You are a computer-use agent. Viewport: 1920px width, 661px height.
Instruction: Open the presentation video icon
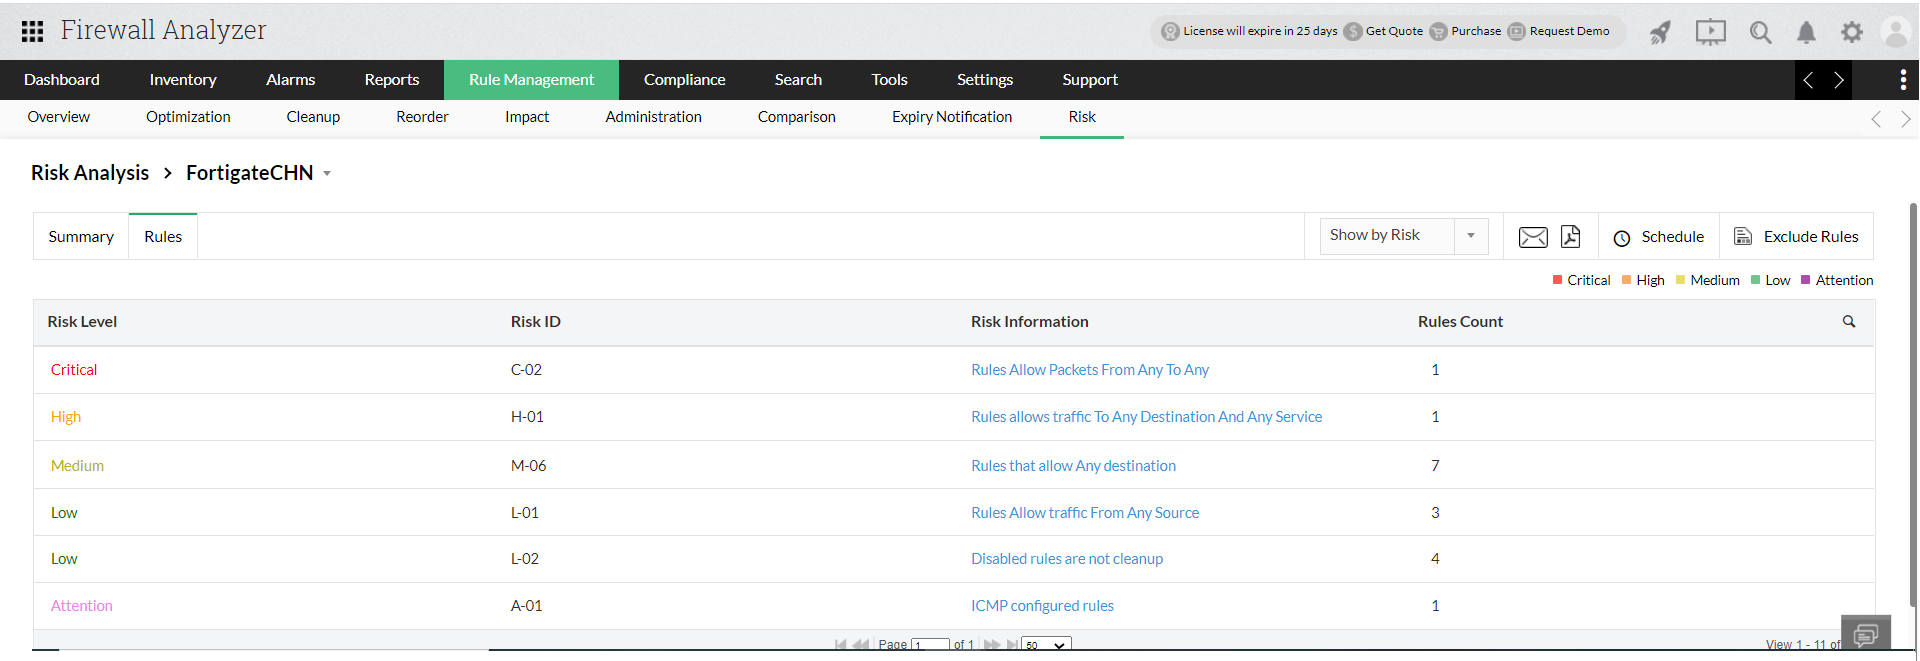tap(1710, 32)
